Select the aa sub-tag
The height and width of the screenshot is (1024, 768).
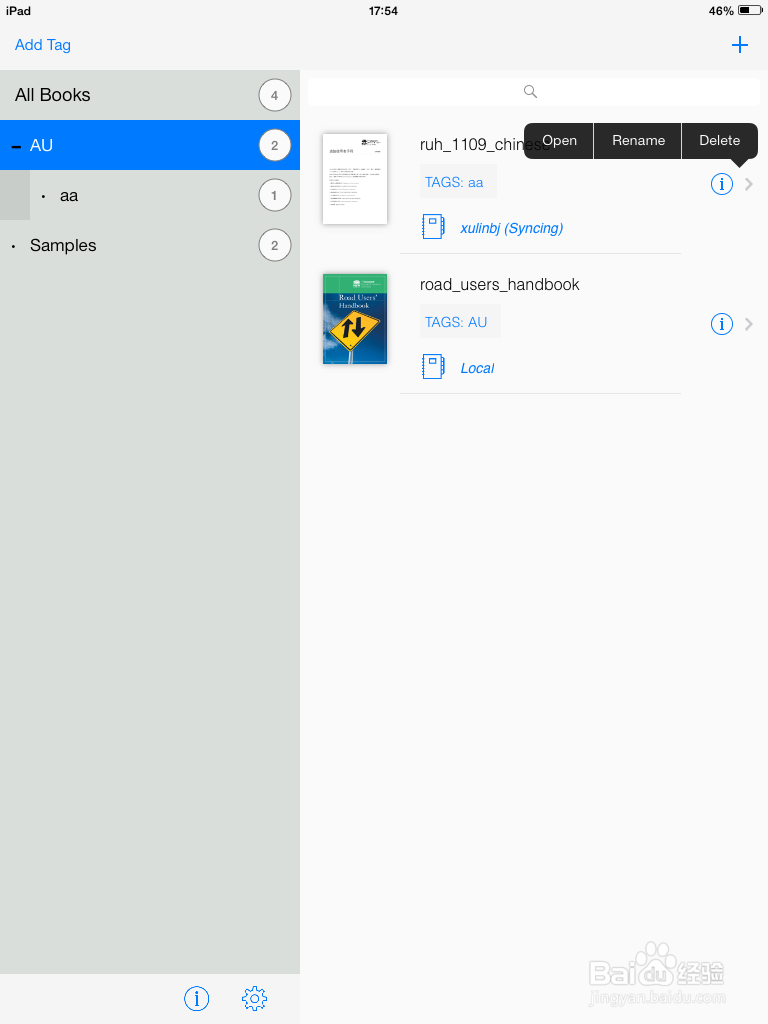(150, 195)
